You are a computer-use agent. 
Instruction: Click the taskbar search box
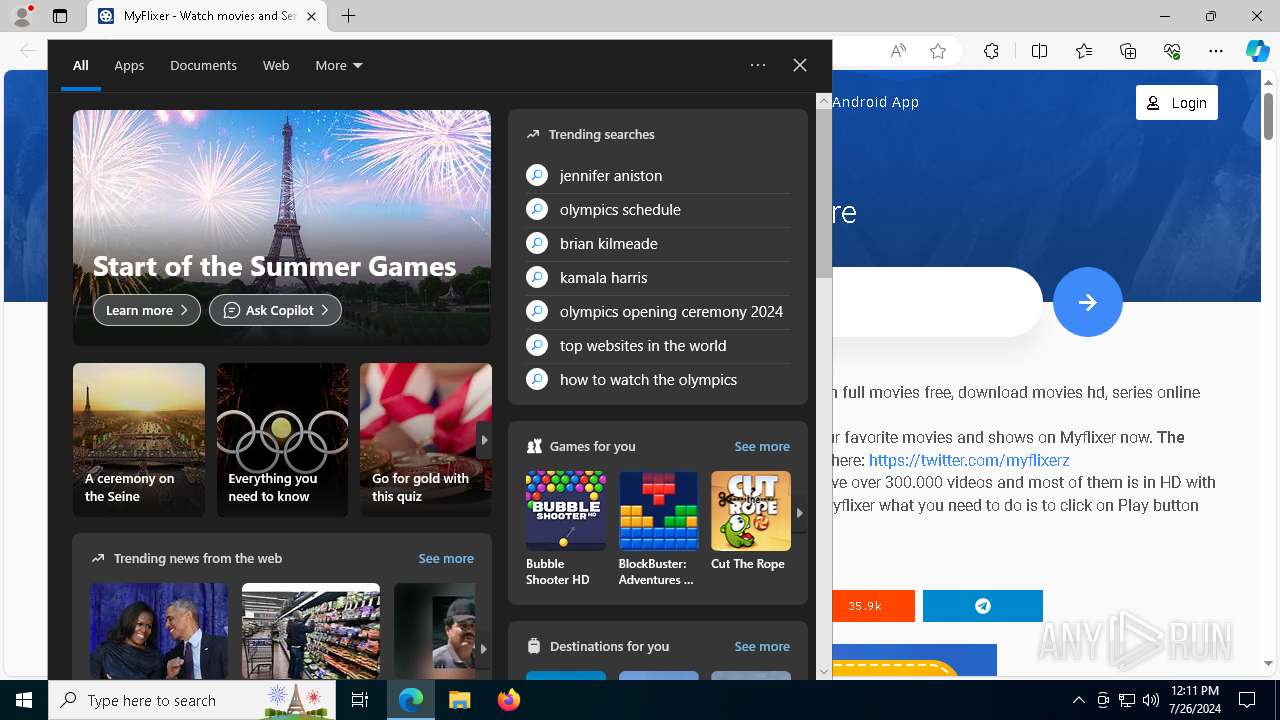click(x=193, y=700)
